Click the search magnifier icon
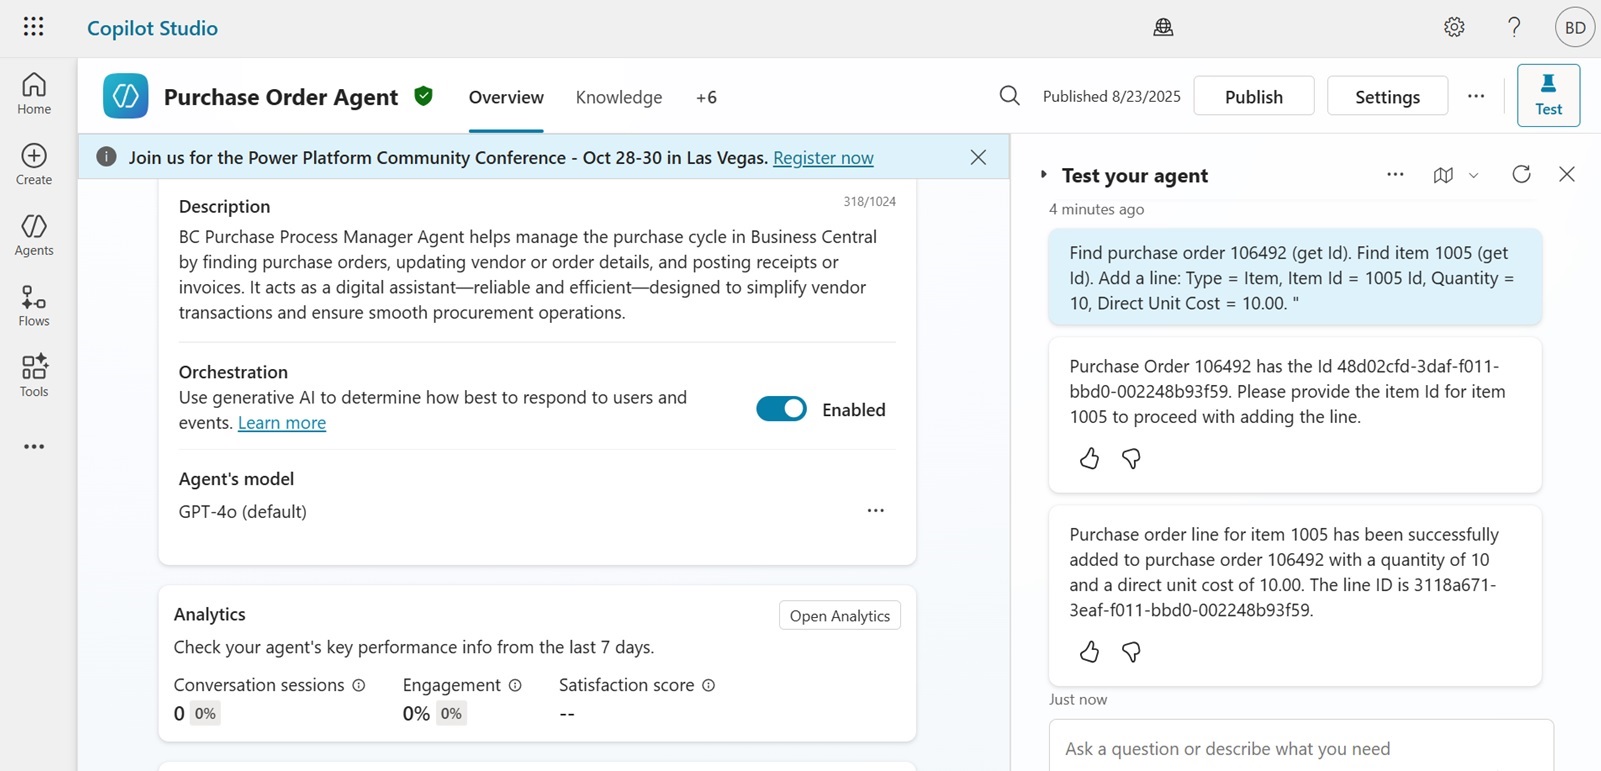Image resolution: width=1601 pixels, height=771 pixels. [1009, 96]
